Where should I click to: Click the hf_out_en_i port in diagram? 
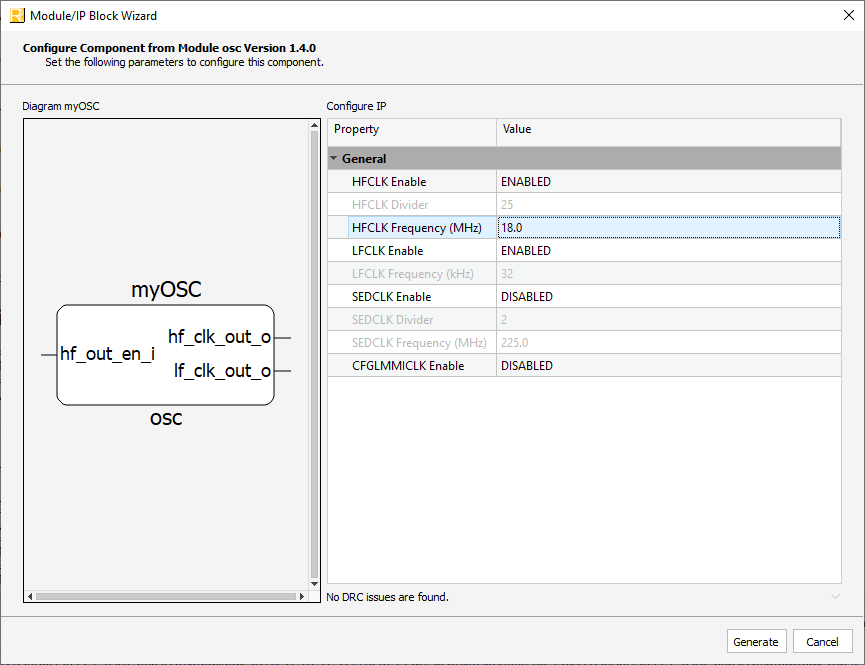tap(107, 354)
